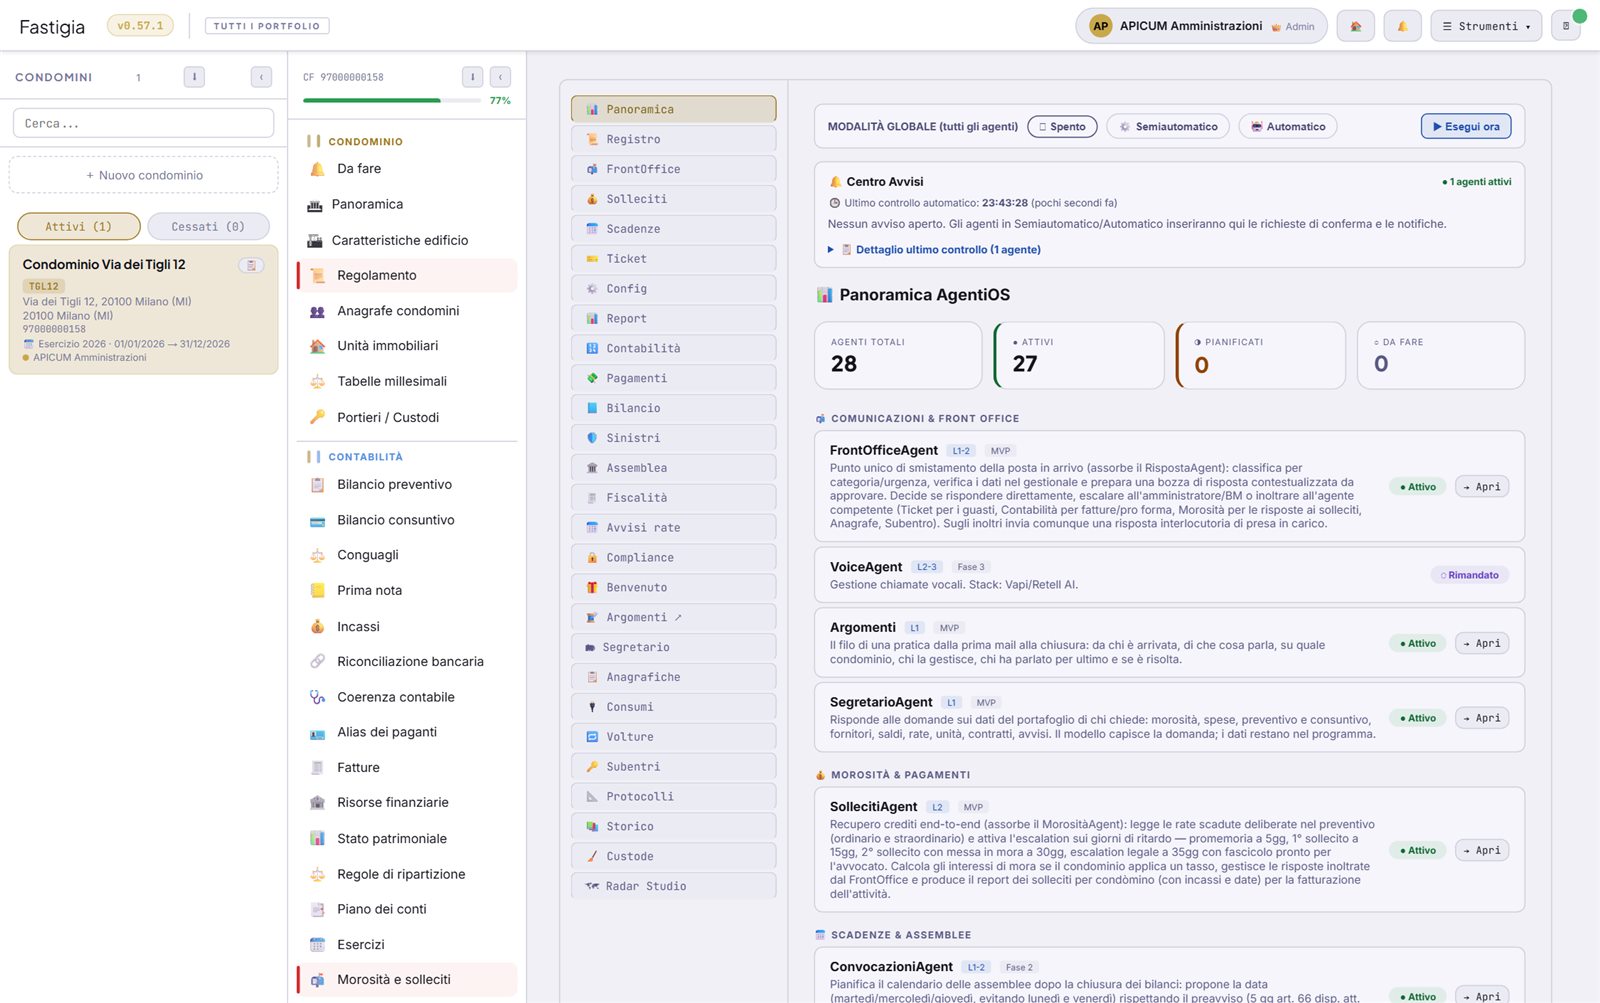Open the Solleciti agent section
Viewport: 1600px width, 1003px height.
coord(674,199)
